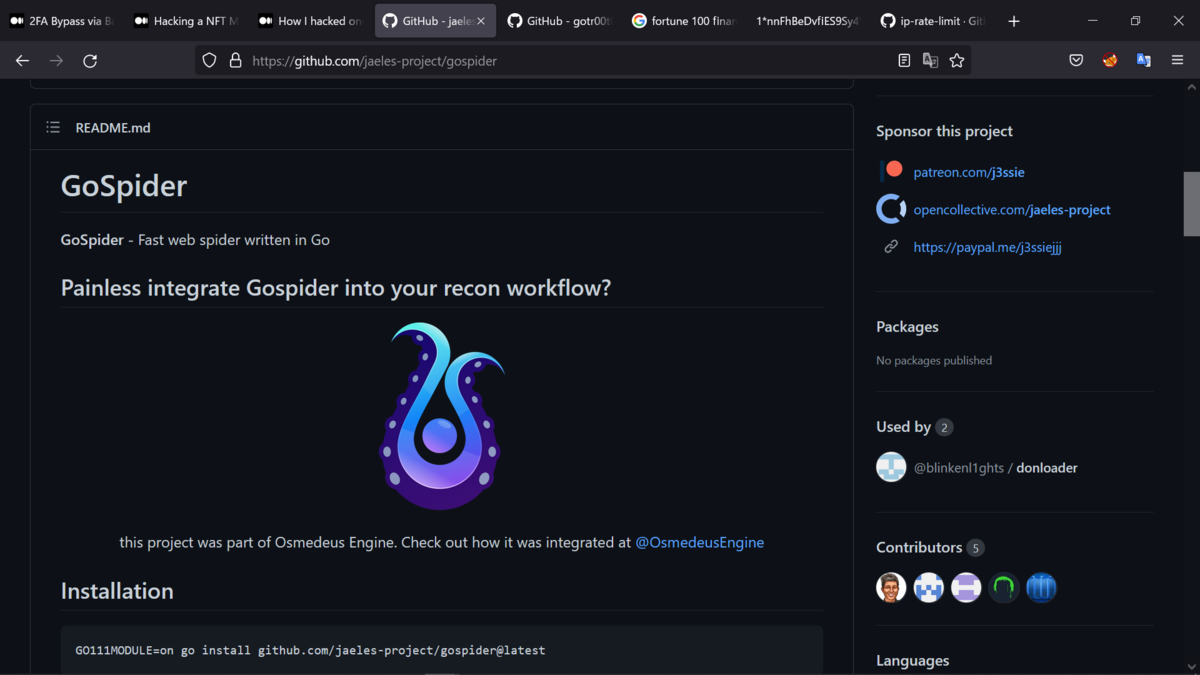Open the blinkenl1ghts avatar under Used by
The height and width of the screenshot is (675, 1200).
click(891, 467)
